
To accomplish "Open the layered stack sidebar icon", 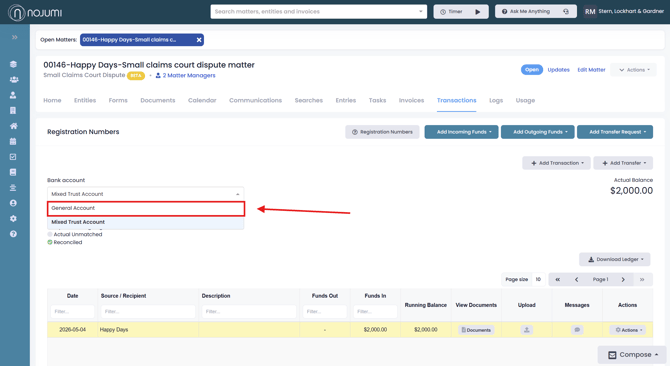I will [13, 64].
